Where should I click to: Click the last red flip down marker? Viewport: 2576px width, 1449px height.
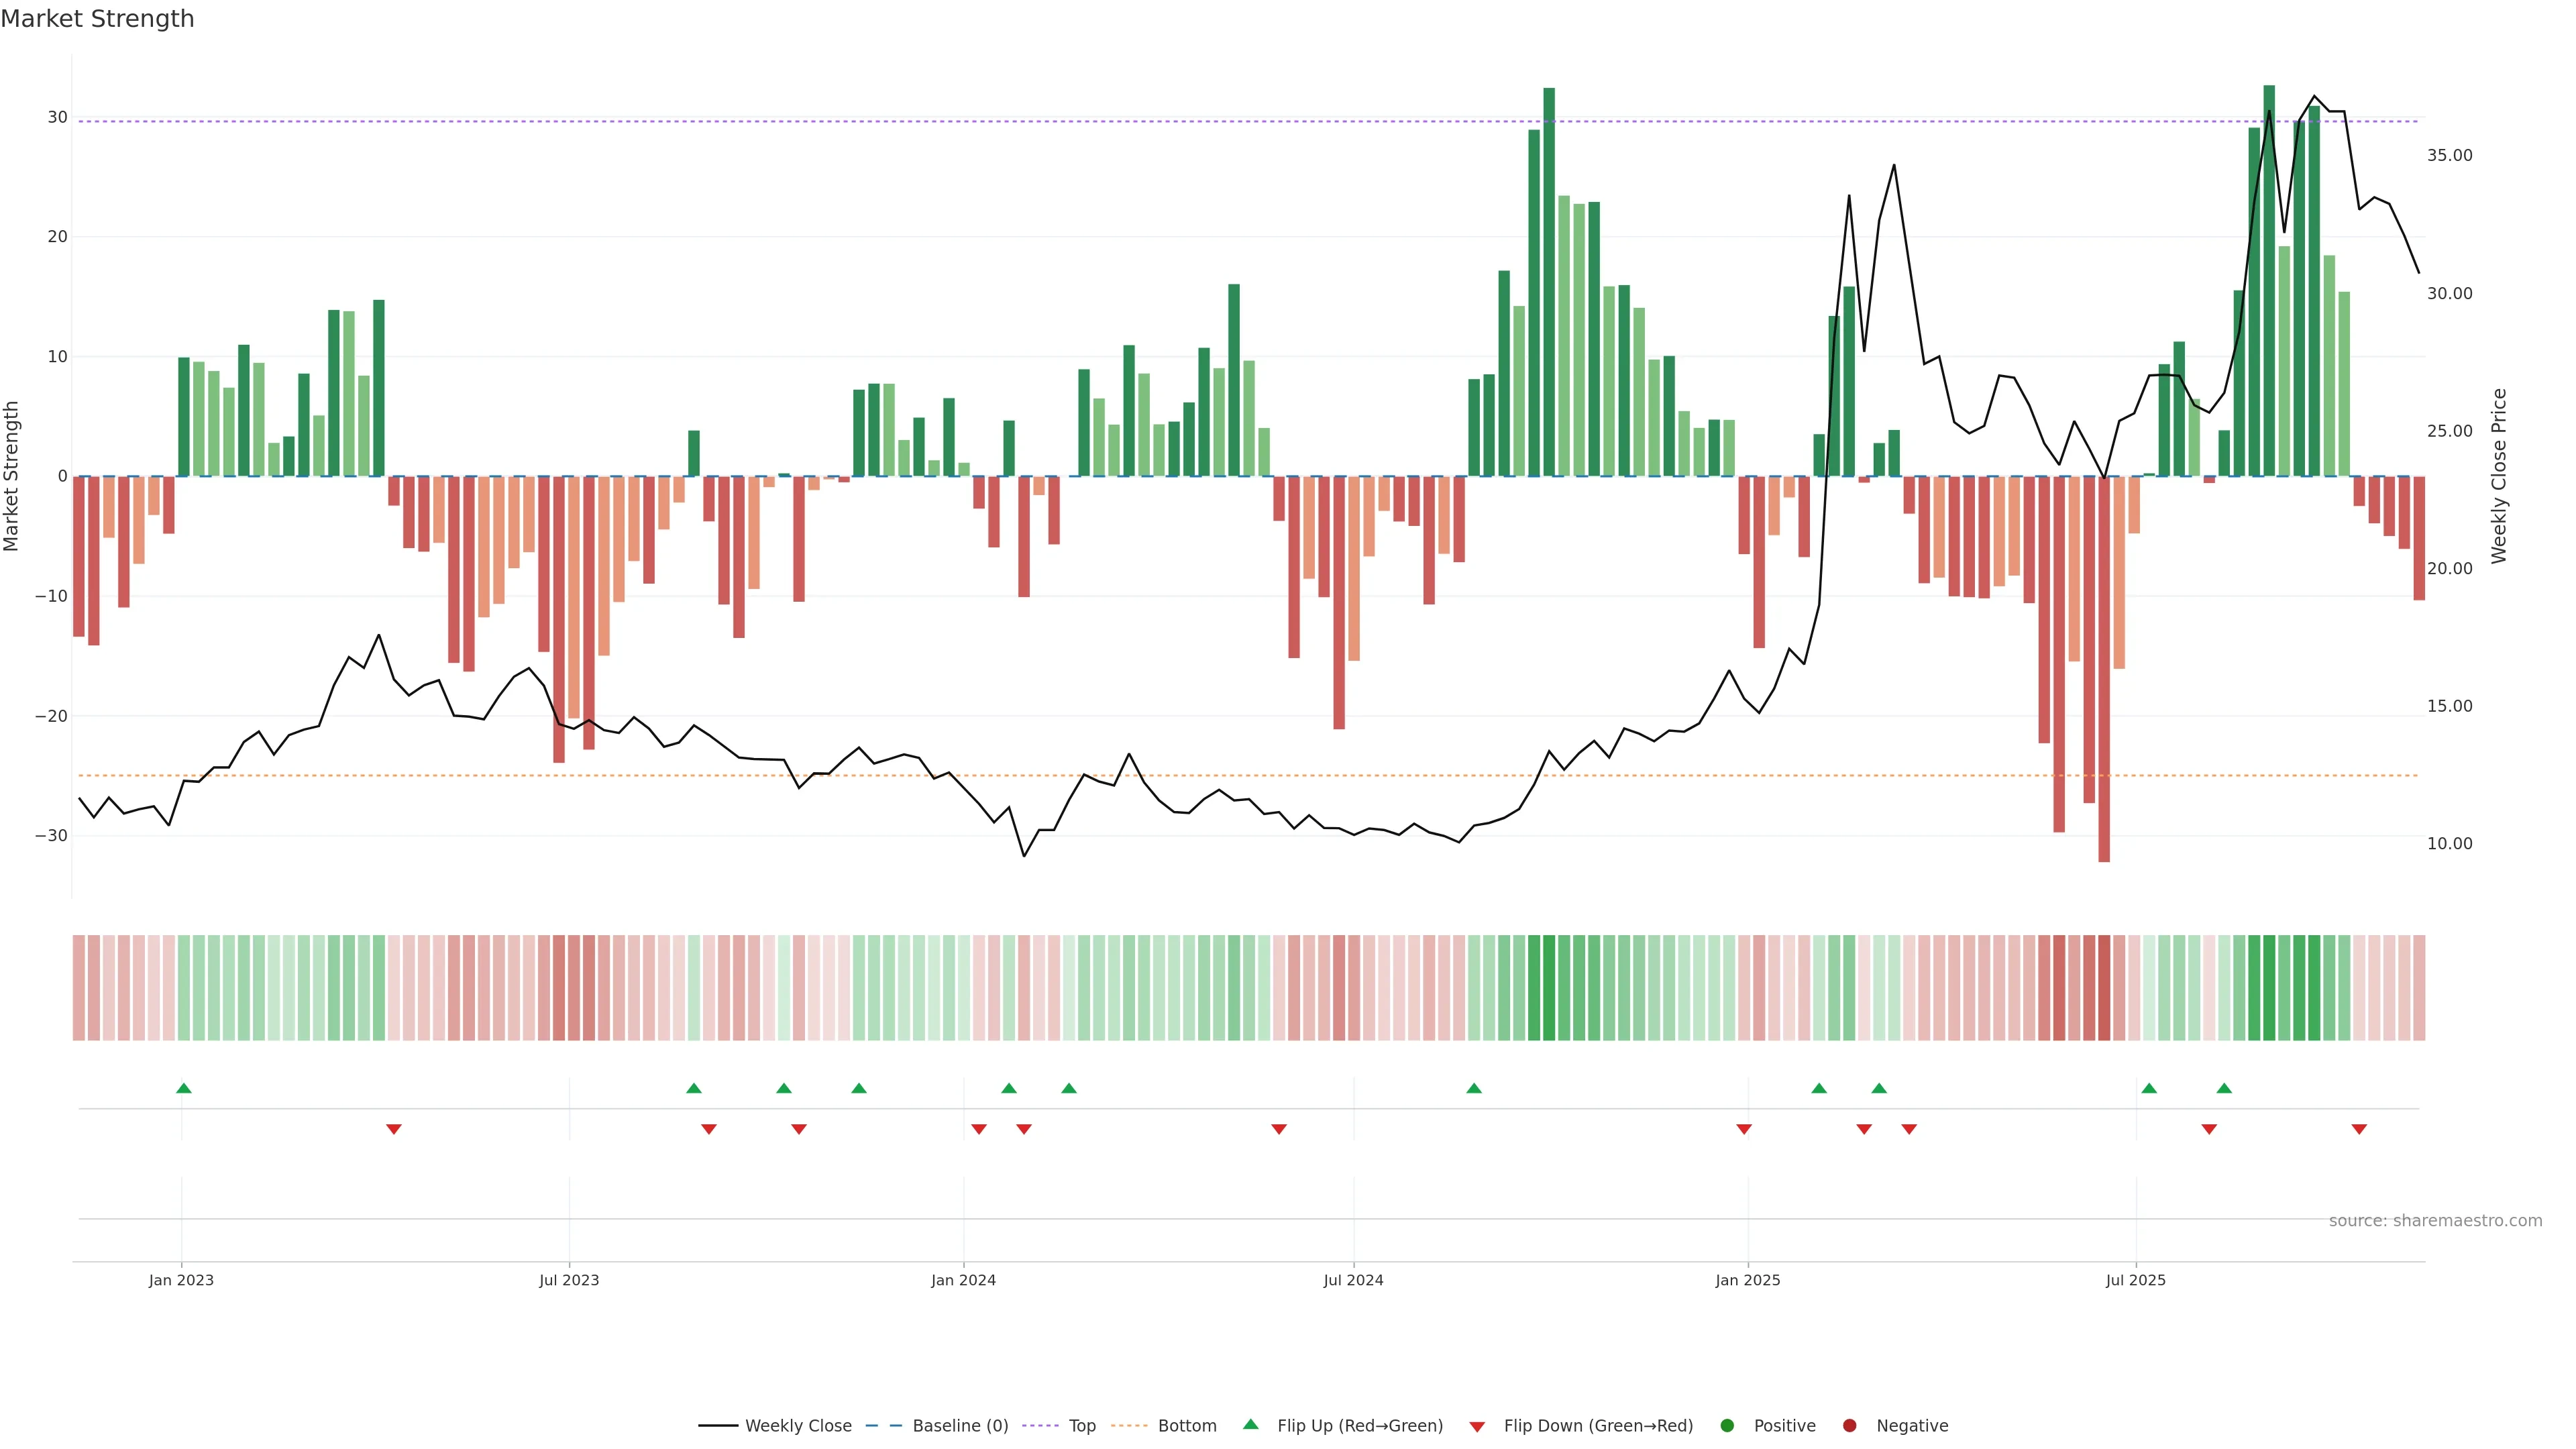2359,1129
